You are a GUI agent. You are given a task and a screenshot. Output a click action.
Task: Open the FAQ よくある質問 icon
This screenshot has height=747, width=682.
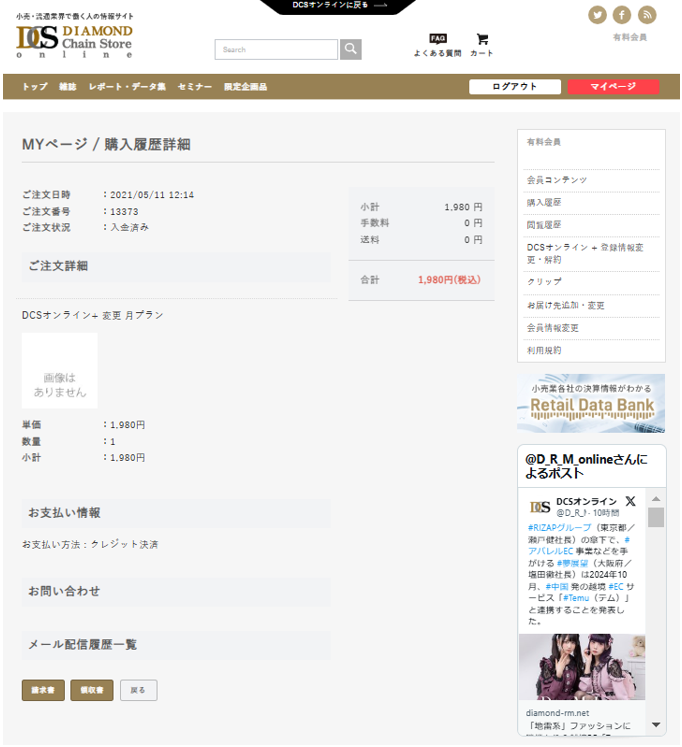[x=438, y=44]
